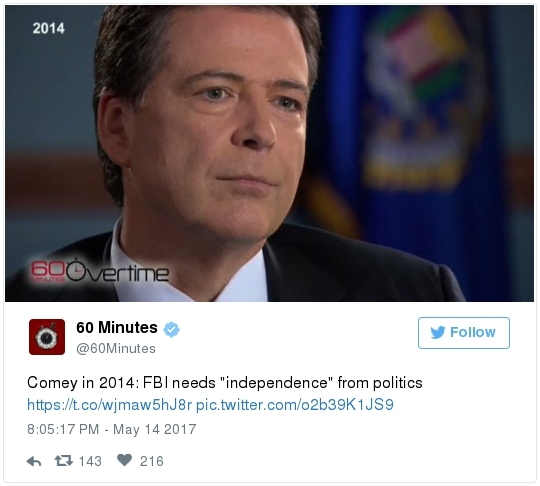Click the Twitter bird in Follow button

pyautogui.click(x=438, y=332)
